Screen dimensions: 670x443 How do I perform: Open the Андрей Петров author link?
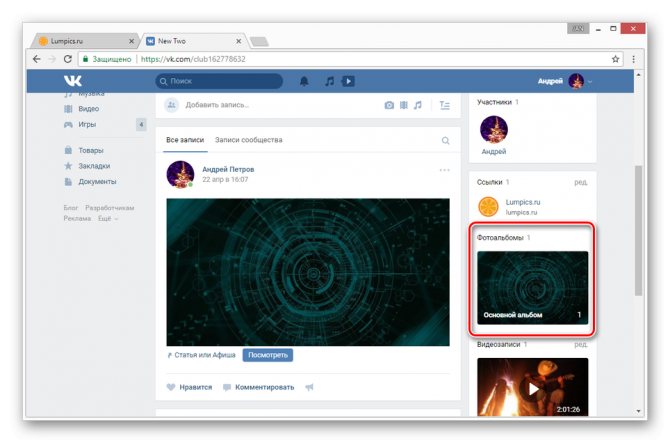228,169
